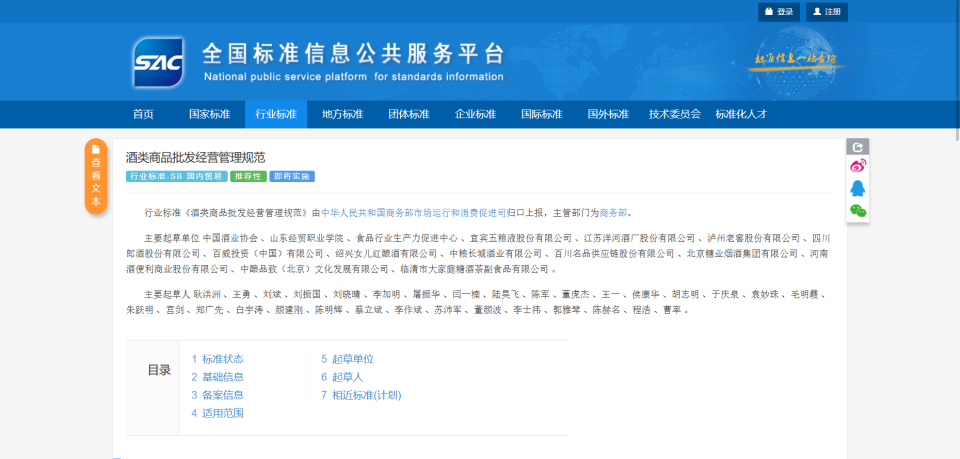Click drafting unit 泸州老窖股份有限公司
This screenshot has height=459, width=960.
(753, 238)
